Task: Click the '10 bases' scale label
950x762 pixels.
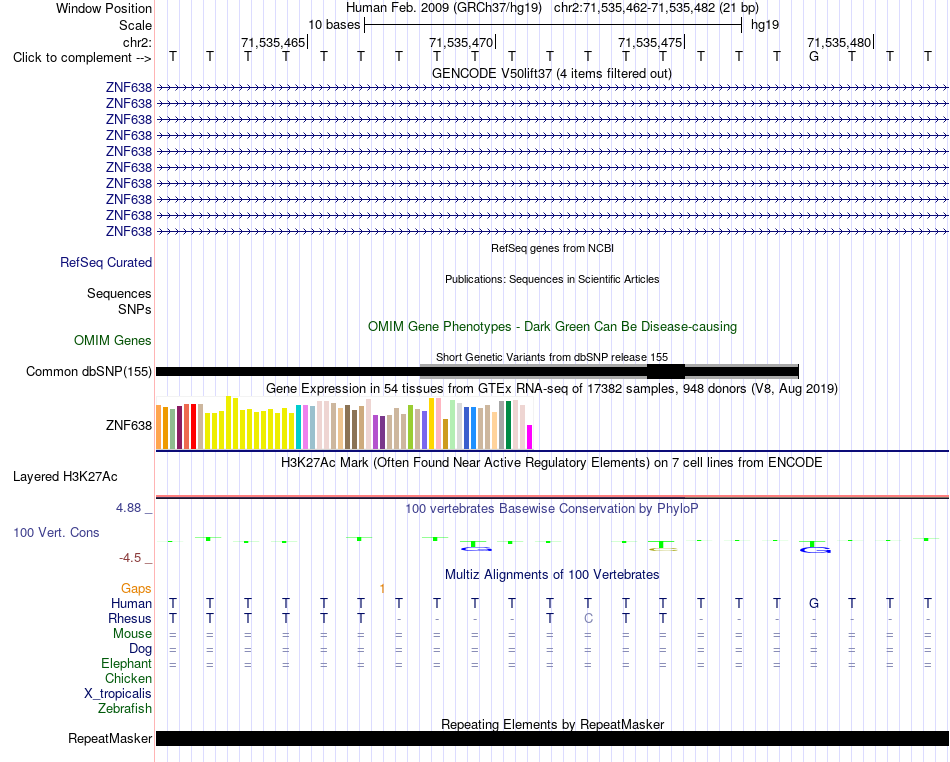Action: tap(334, 25)
